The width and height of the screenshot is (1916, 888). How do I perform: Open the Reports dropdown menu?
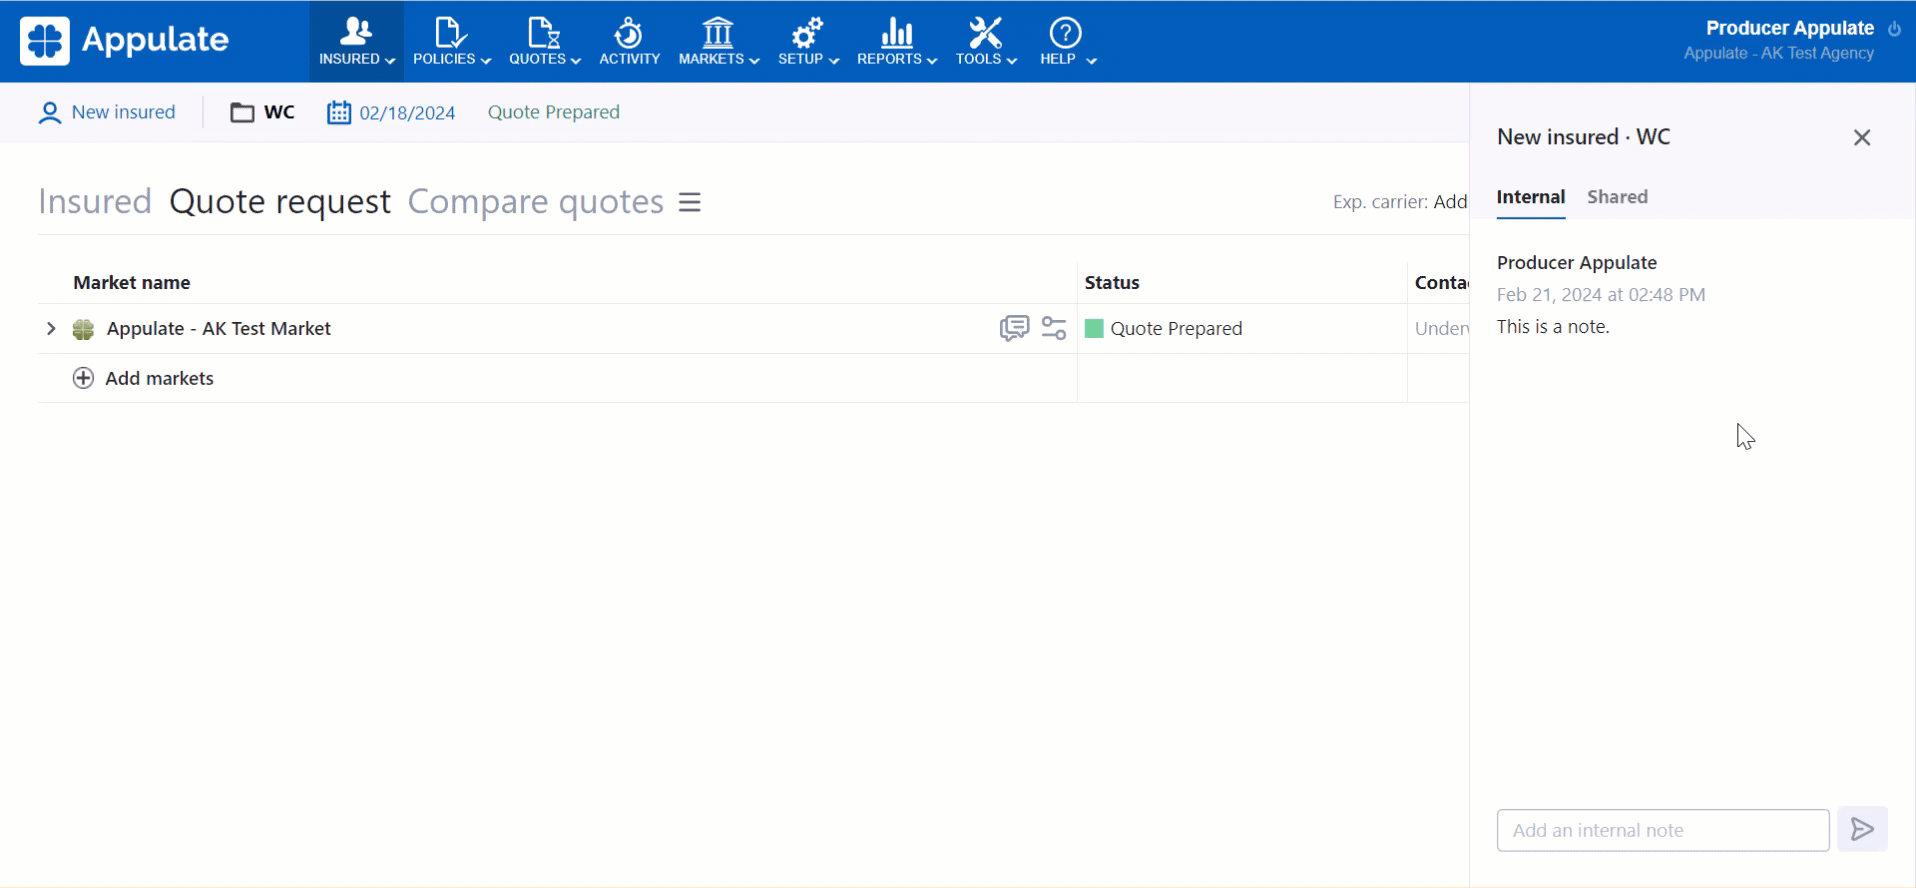[896, 42]
